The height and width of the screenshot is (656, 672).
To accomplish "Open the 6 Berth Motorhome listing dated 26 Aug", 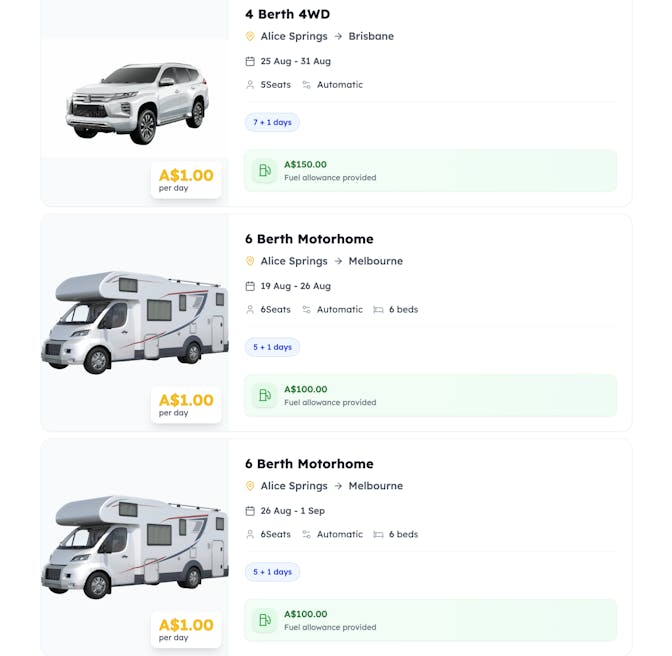I will pyautogui.click(x=309, y=464).
